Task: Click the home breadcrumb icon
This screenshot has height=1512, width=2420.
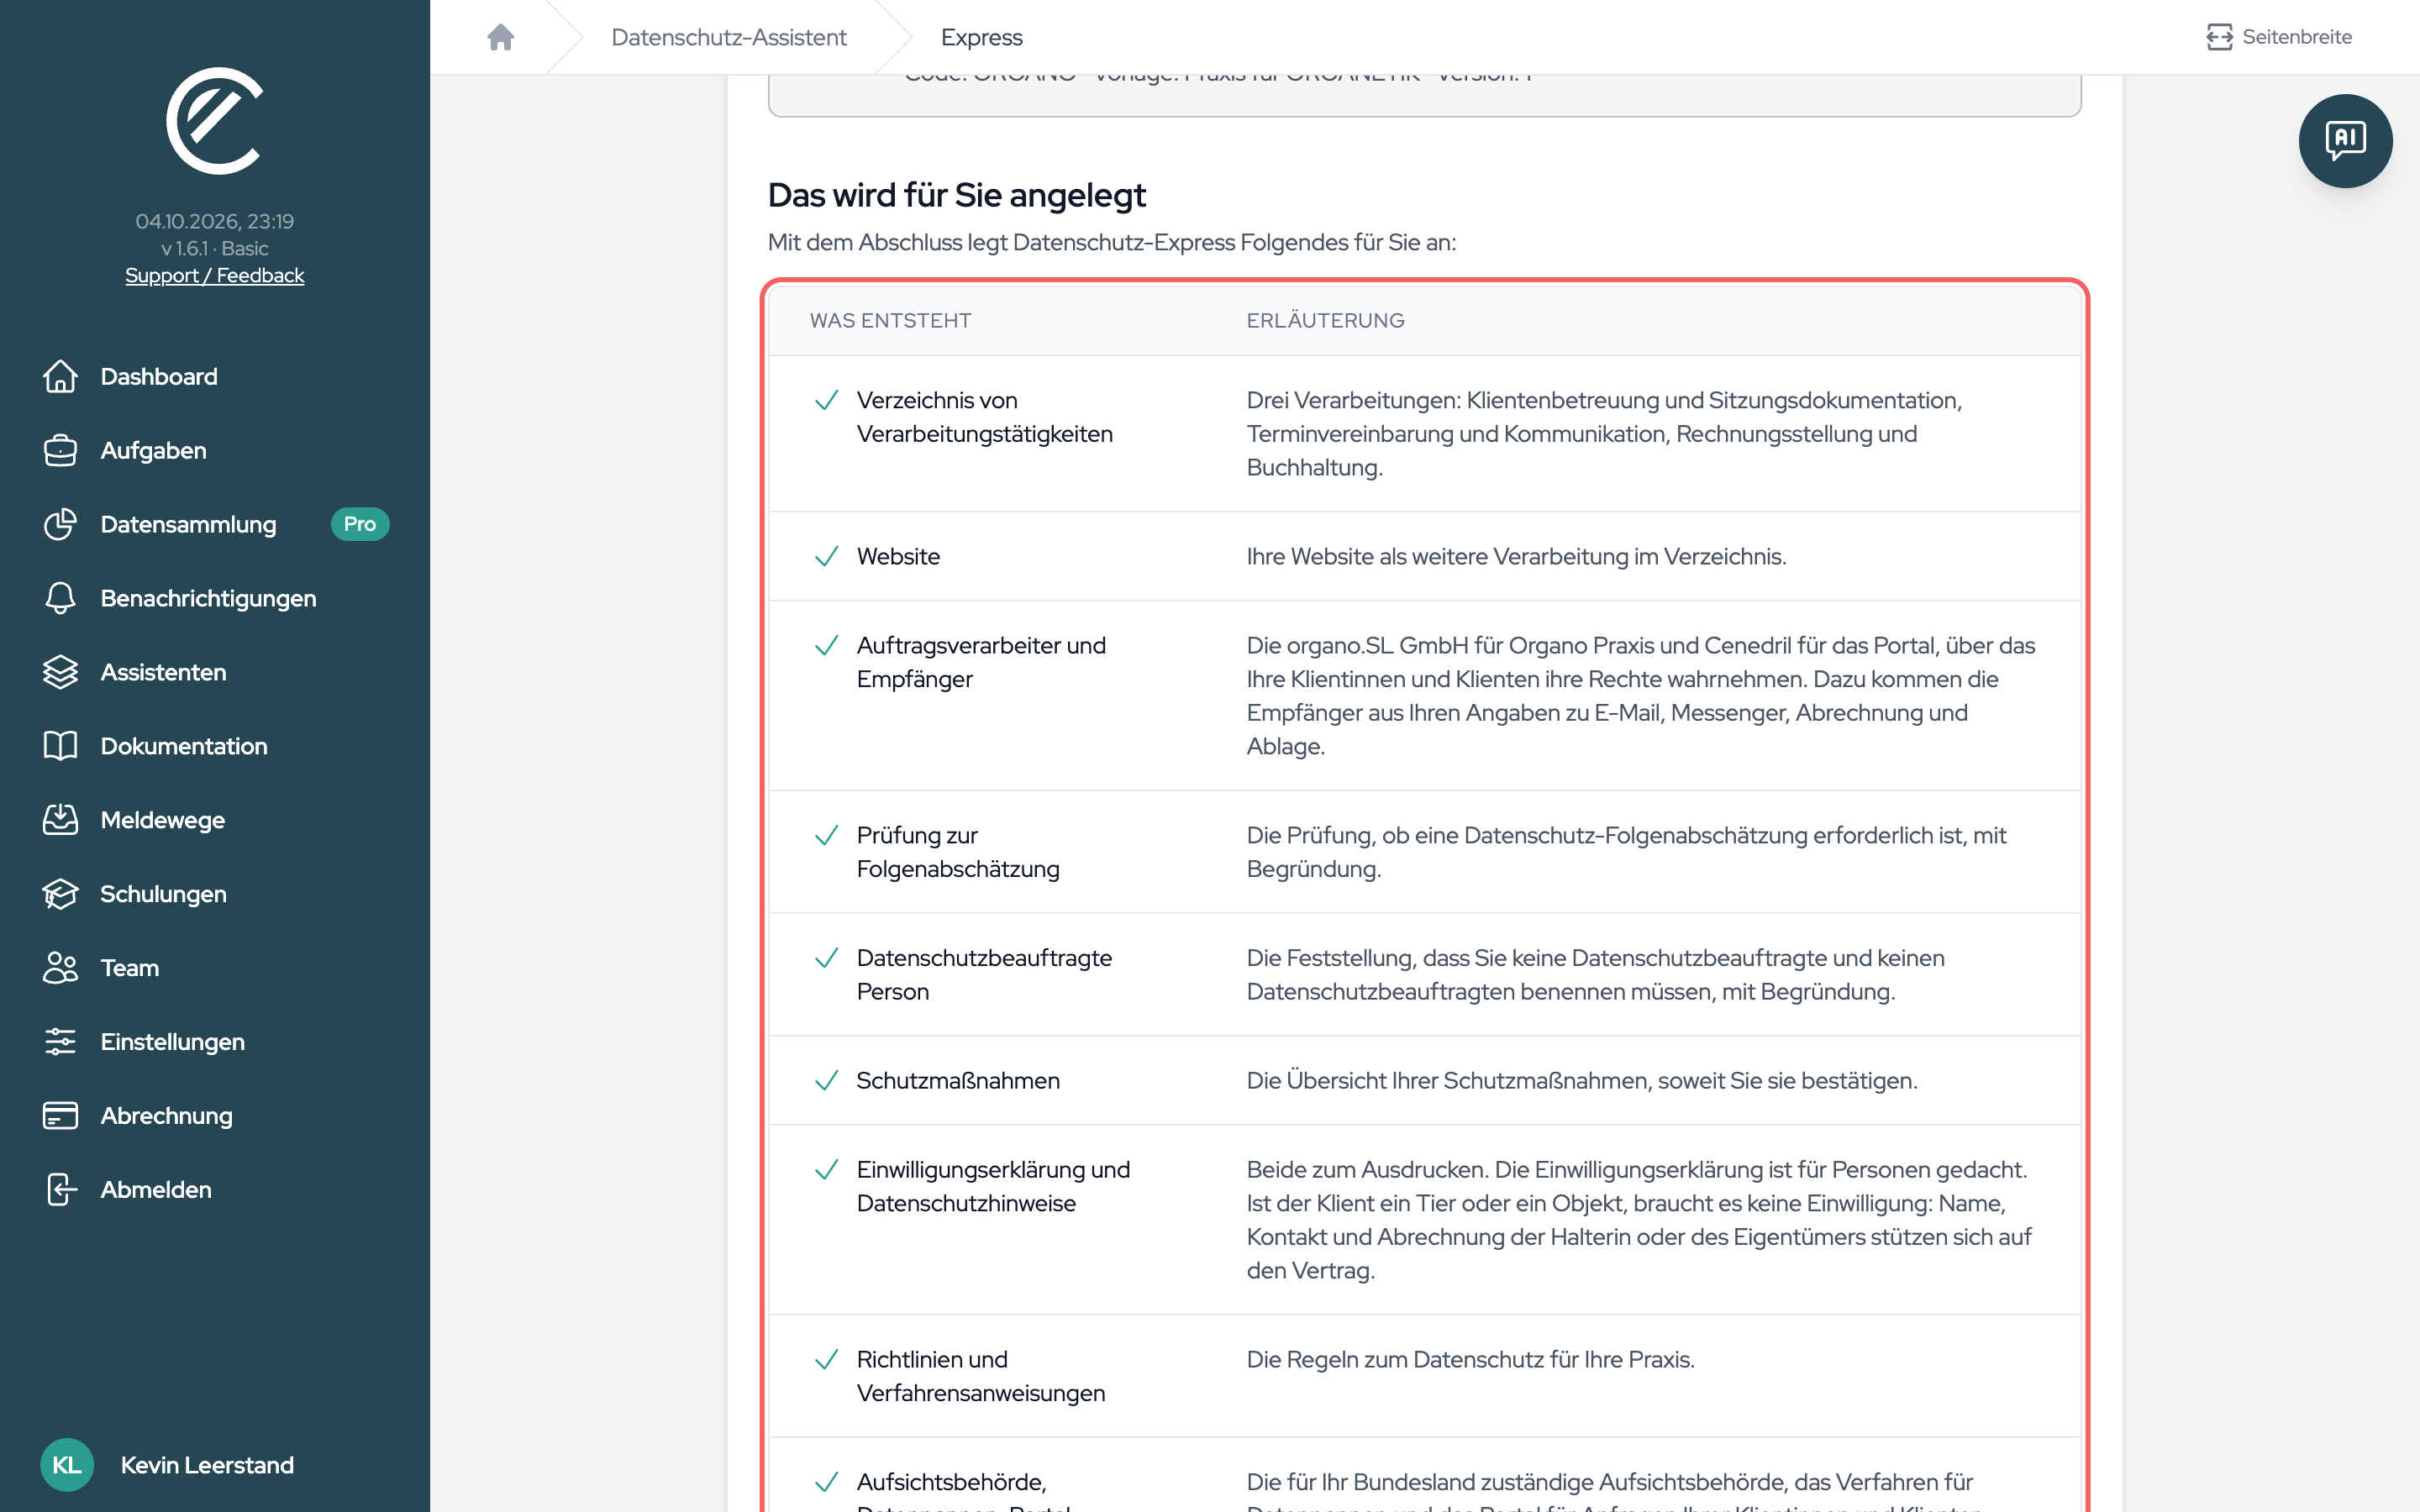Action: point(500,38)
